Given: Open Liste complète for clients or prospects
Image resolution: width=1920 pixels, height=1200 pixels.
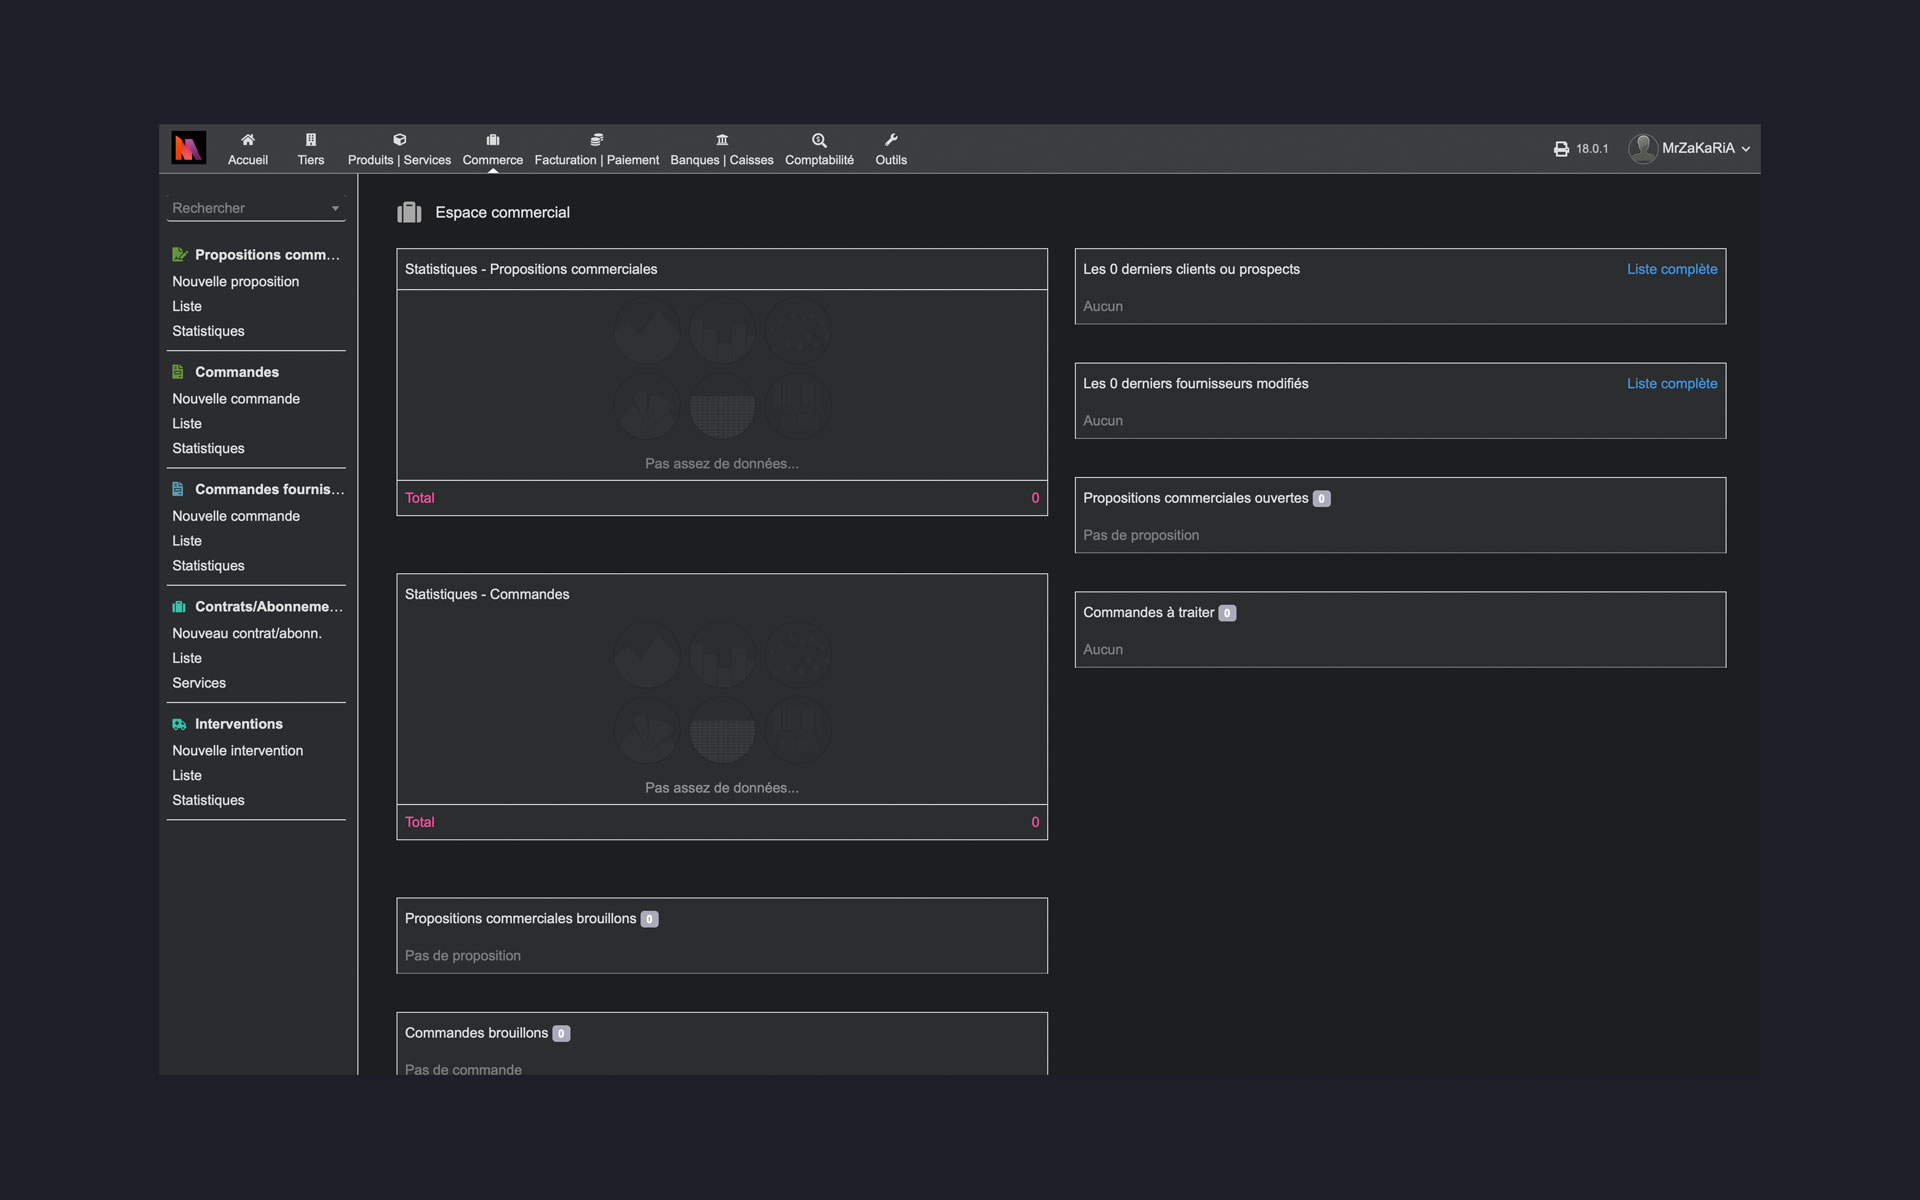Looking at the screenshot, I should [x=1671, y=269].
